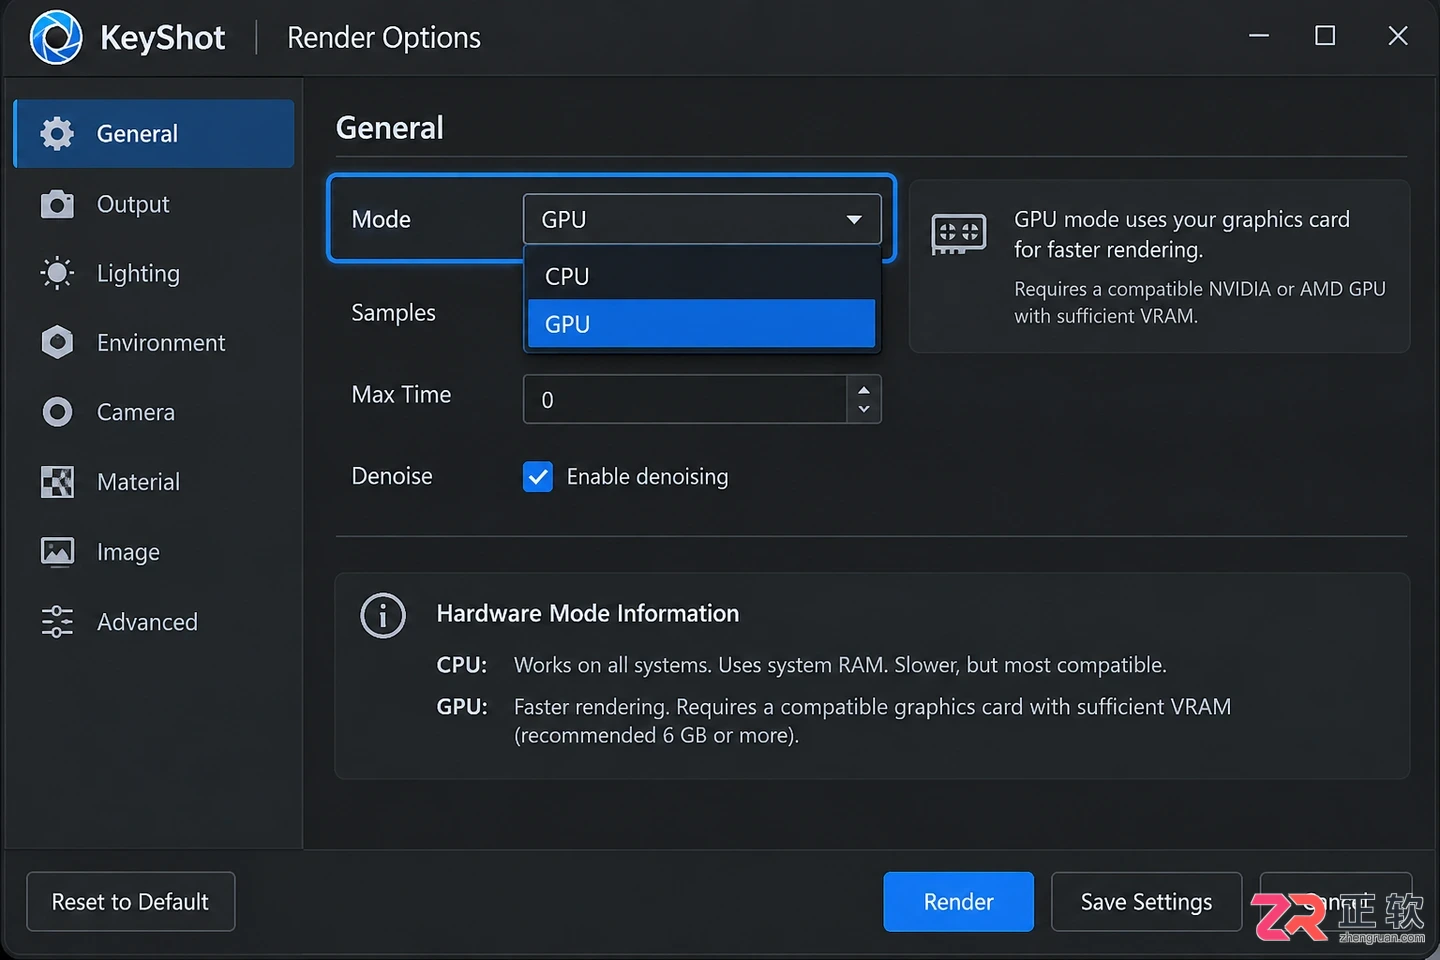Click the Hardware Mode info icon
Viewport: 1440px width, 960px height.
click(x=383, y=616)
